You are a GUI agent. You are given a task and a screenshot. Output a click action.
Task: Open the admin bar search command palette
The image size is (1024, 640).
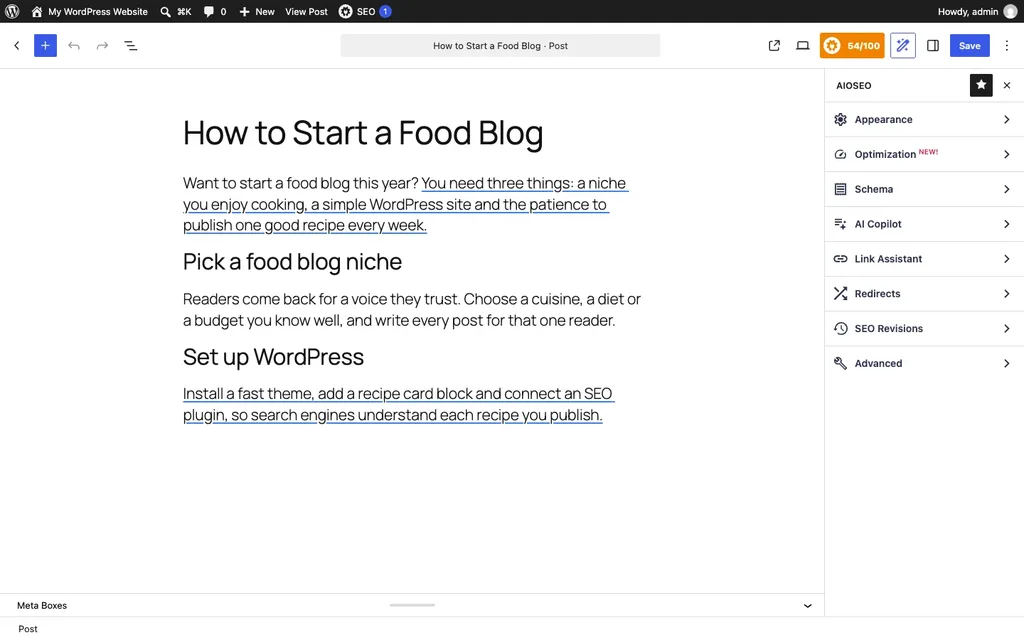click(x=176, y=11)
